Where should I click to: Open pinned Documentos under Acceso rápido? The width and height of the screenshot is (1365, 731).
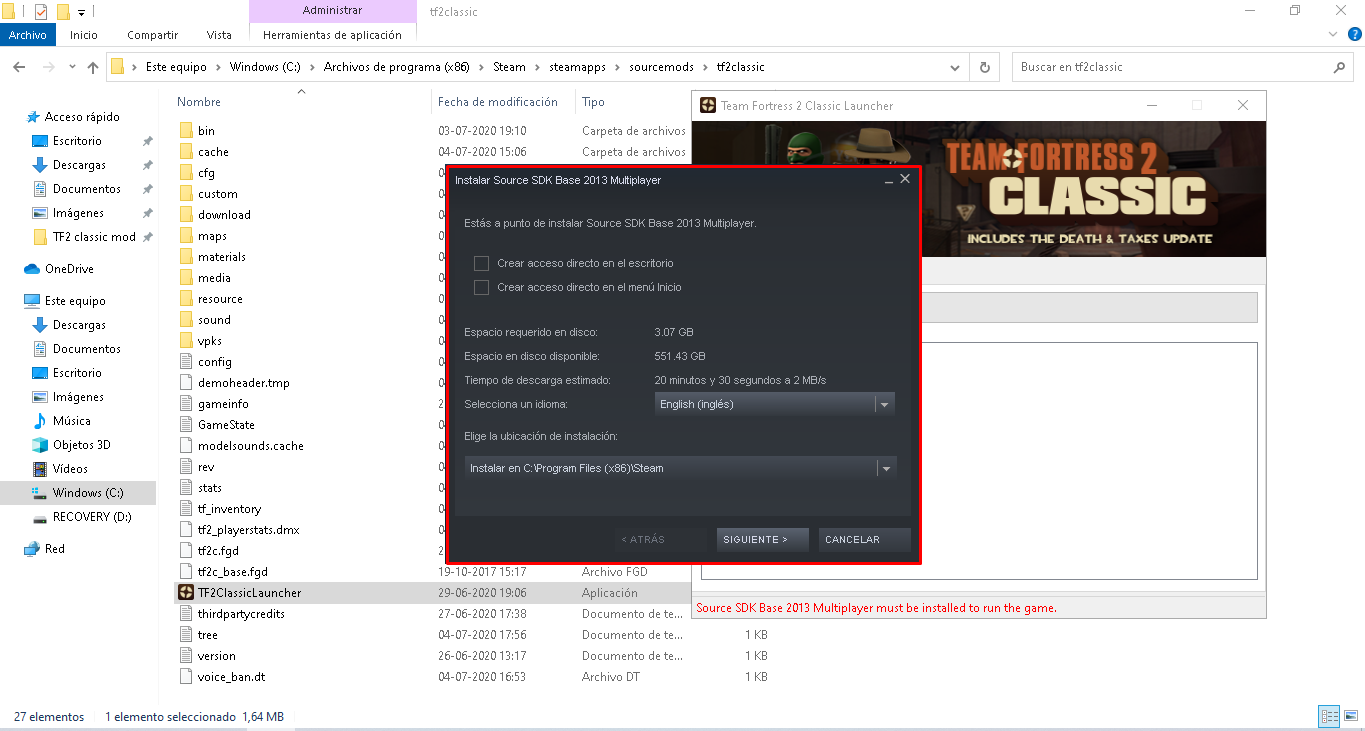[x=87, y=189]
